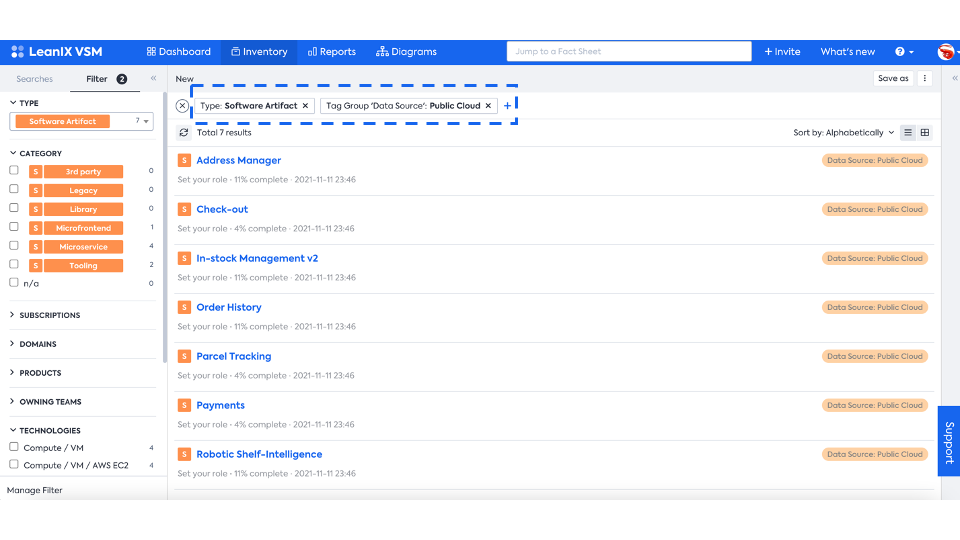This screenshot has width=960, height=540.
Task: Go to the Diagrams tab
Action: 406,52
